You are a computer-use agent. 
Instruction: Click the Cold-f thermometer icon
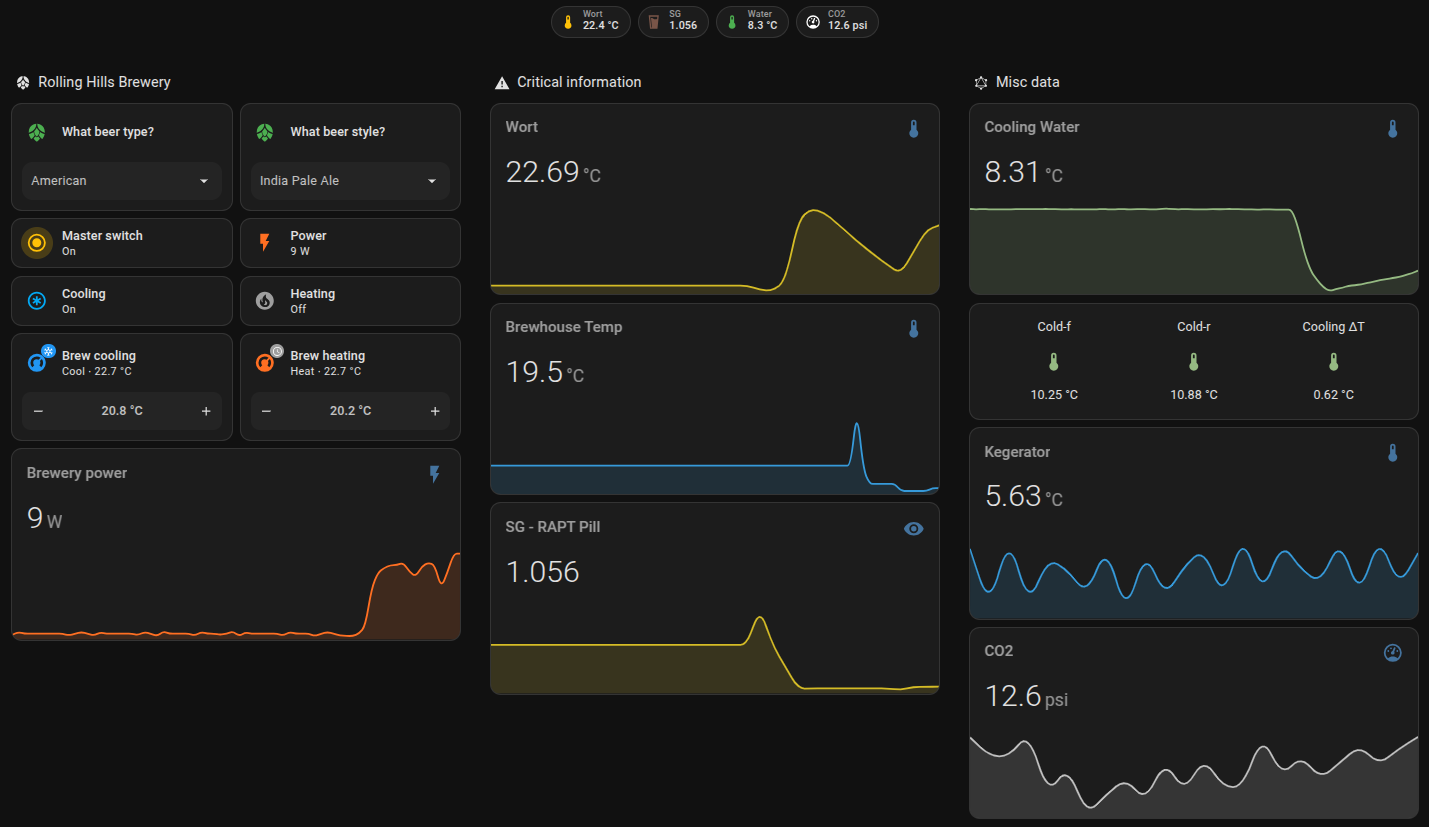(1054, 362)
